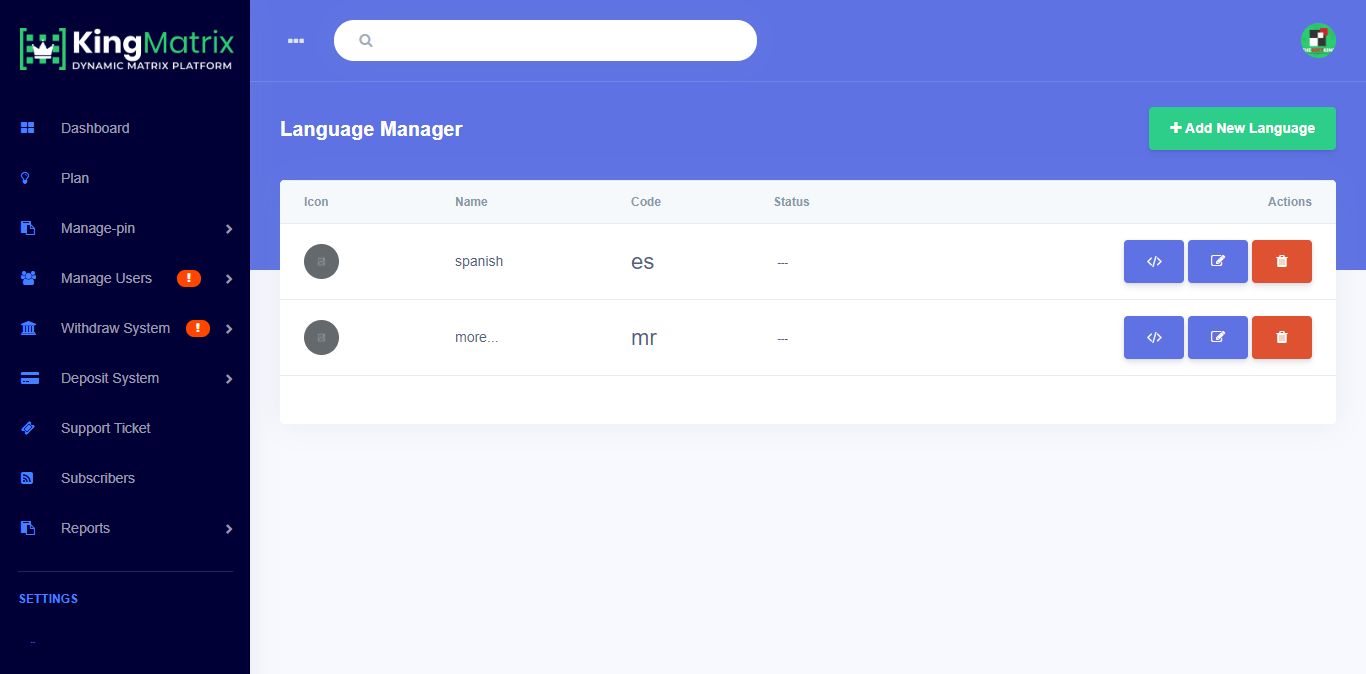
Task: Edit the spanish language entry
Action: coord(1218,261)
